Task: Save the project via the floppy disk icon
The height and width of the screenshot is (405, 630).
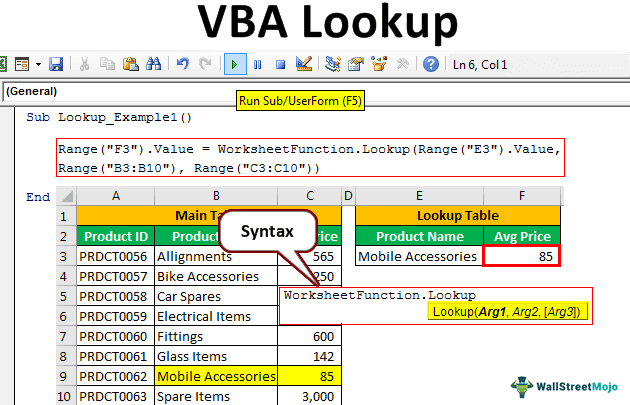Action: [x=55, y=65]
